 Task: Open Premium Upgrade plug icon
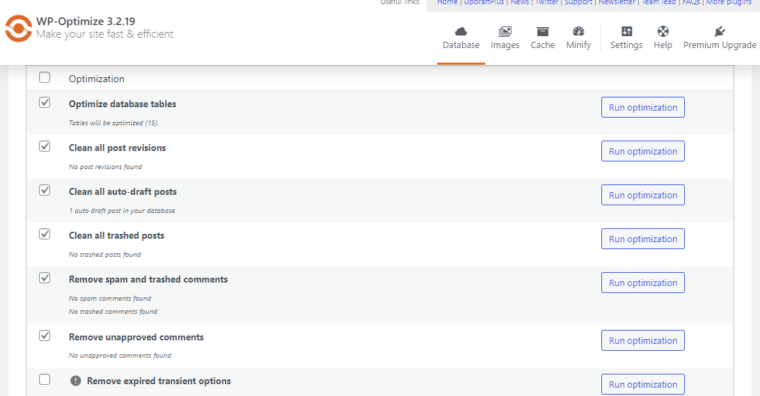(720, 32)
